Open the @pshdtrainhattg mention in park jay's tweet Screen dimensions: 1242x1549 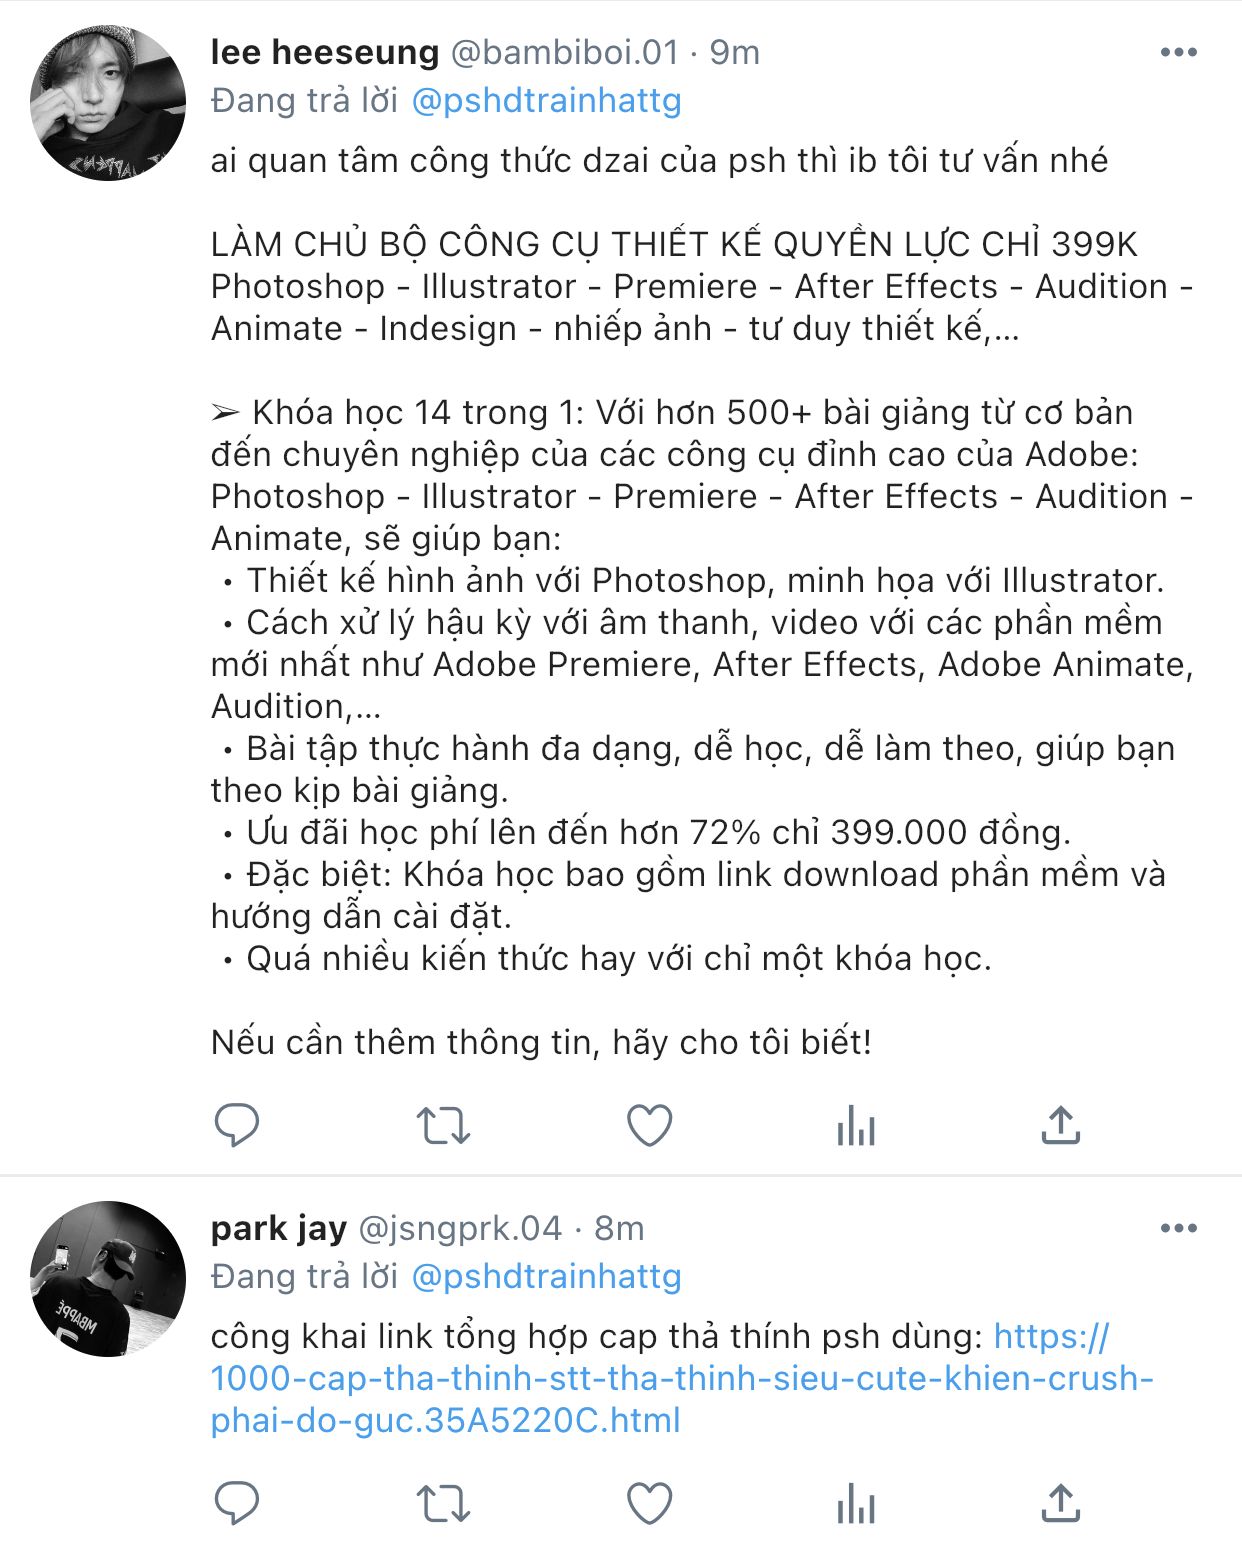546,1277
